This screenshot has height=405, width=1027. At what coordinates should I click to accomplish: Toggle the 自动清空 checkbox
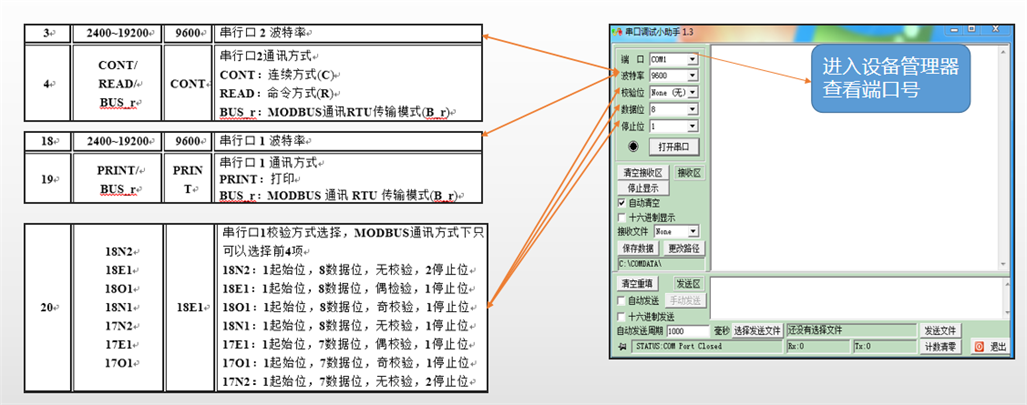coord(621,203)
